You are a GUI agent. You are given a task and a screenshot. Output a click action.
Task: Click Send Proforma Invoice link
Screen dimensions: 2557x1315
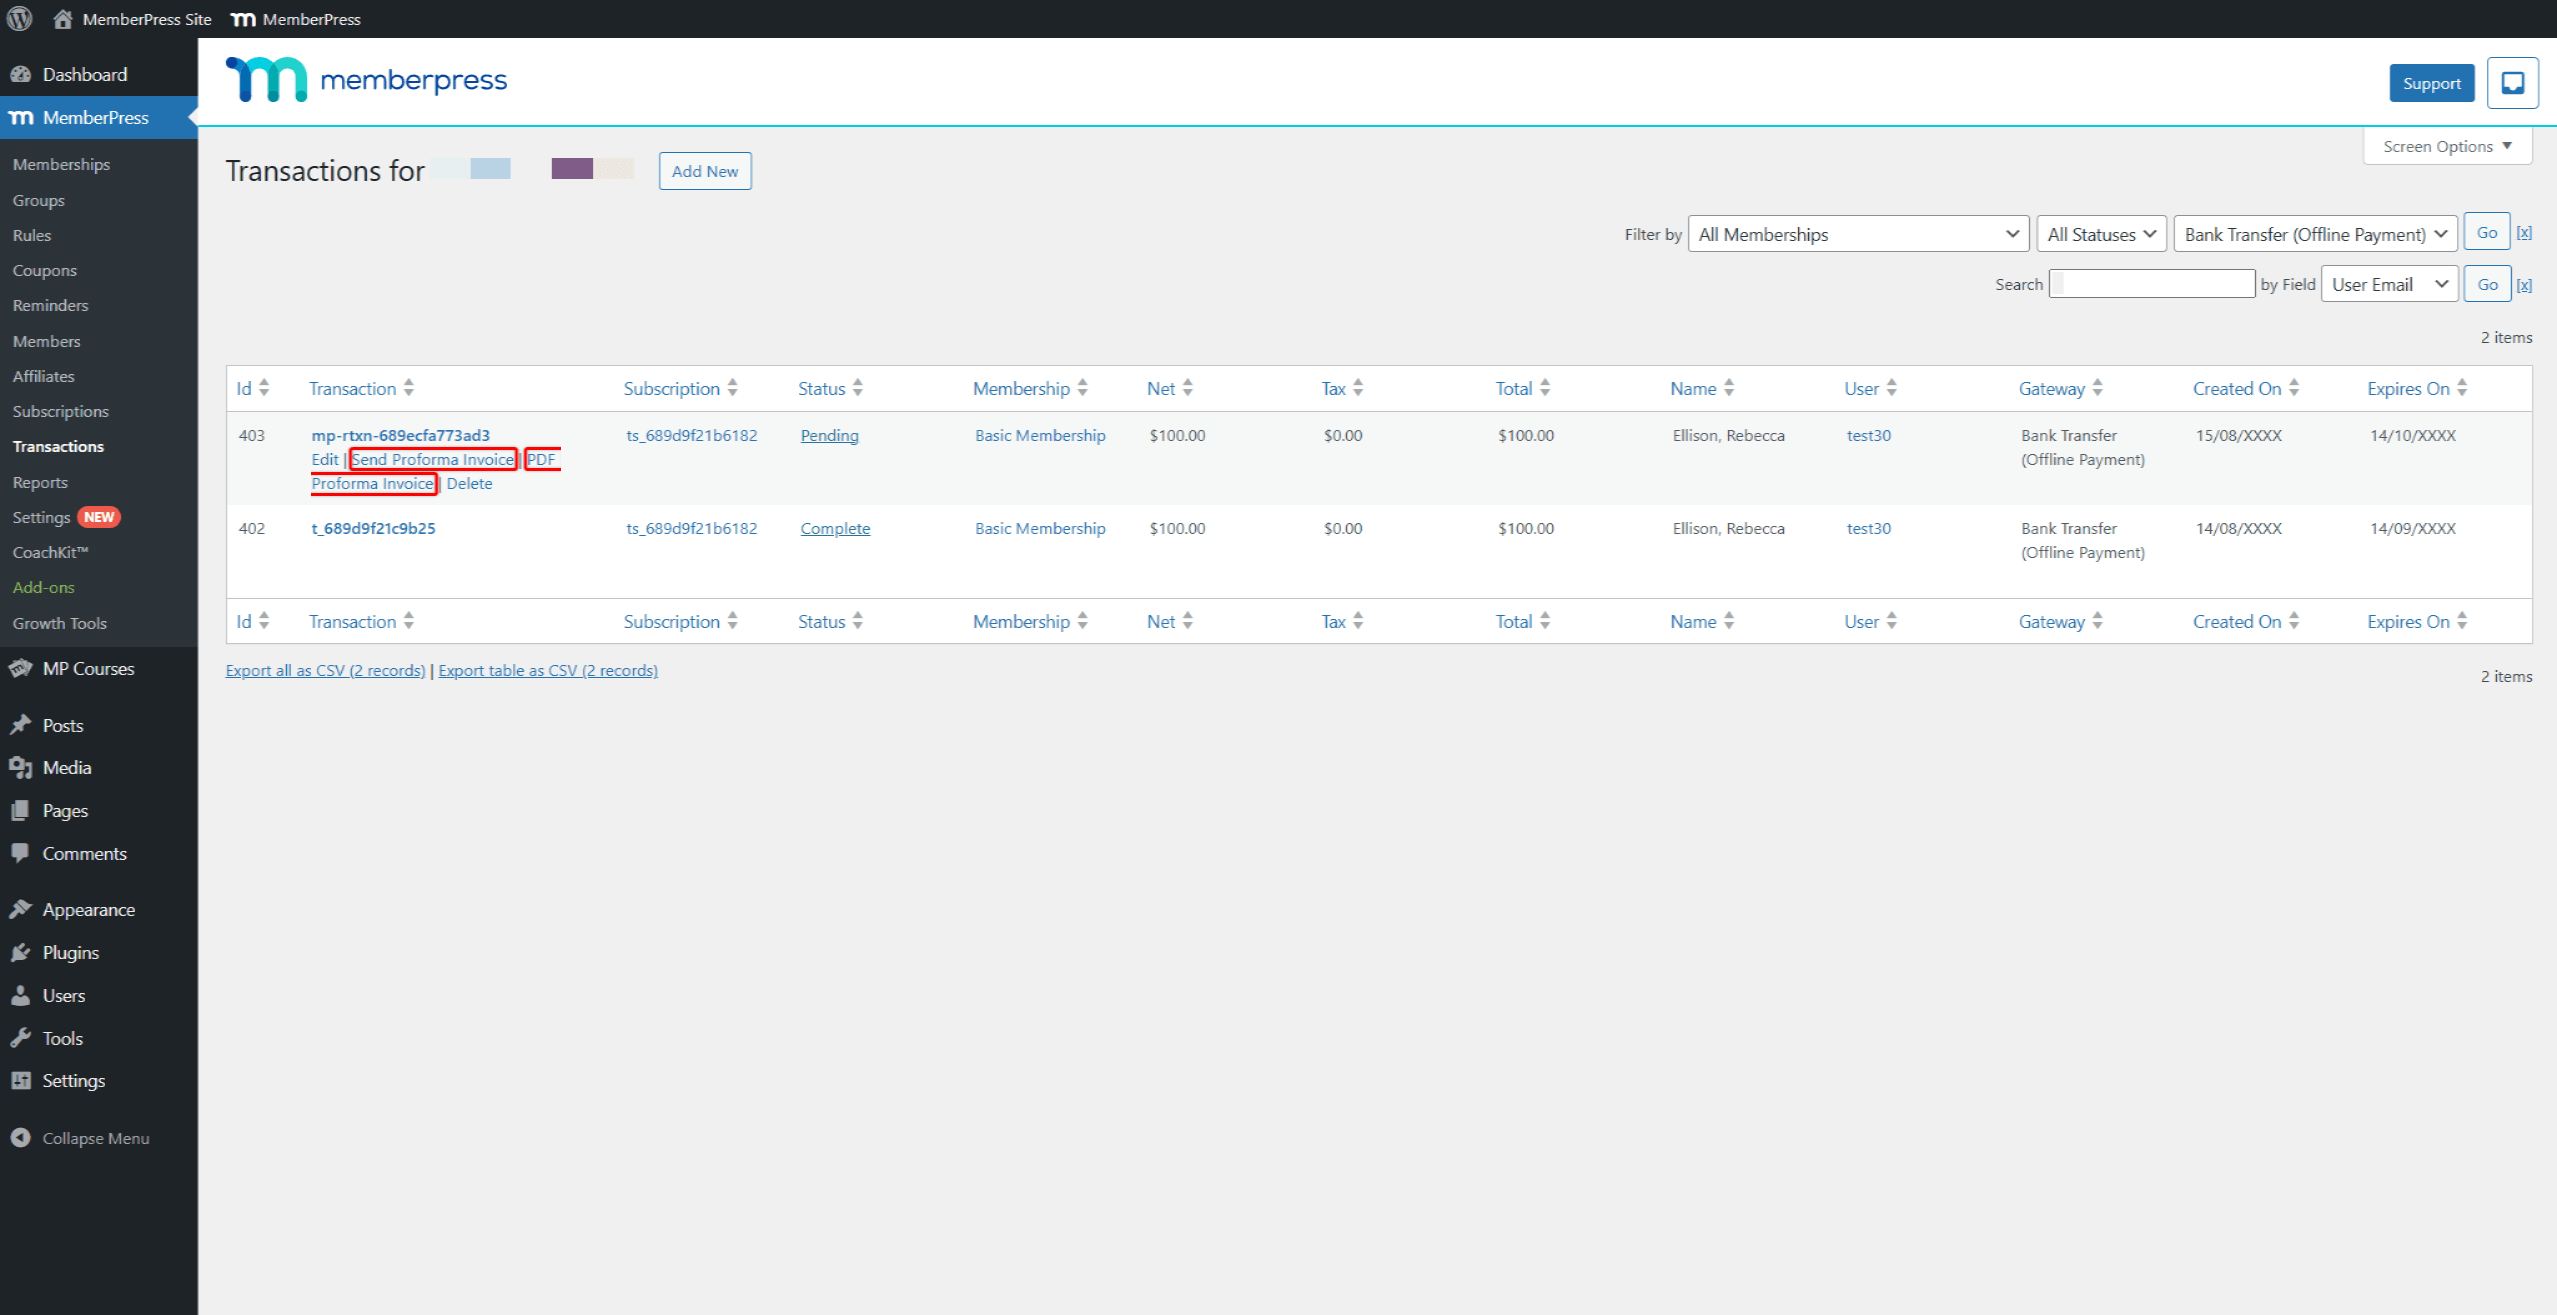pyautogui.click(x=433, y=459)
